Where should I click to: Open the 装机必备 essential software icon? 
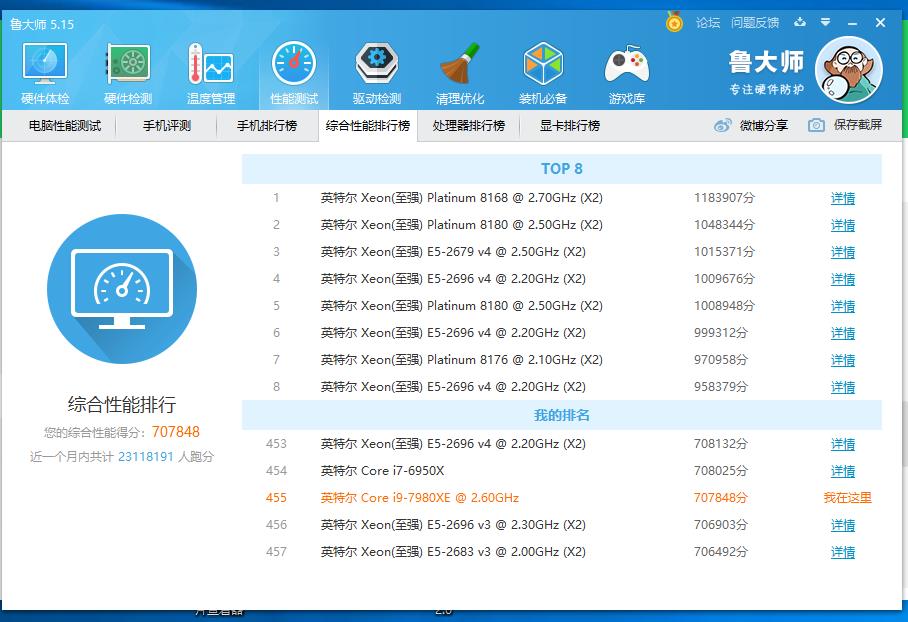543,74
